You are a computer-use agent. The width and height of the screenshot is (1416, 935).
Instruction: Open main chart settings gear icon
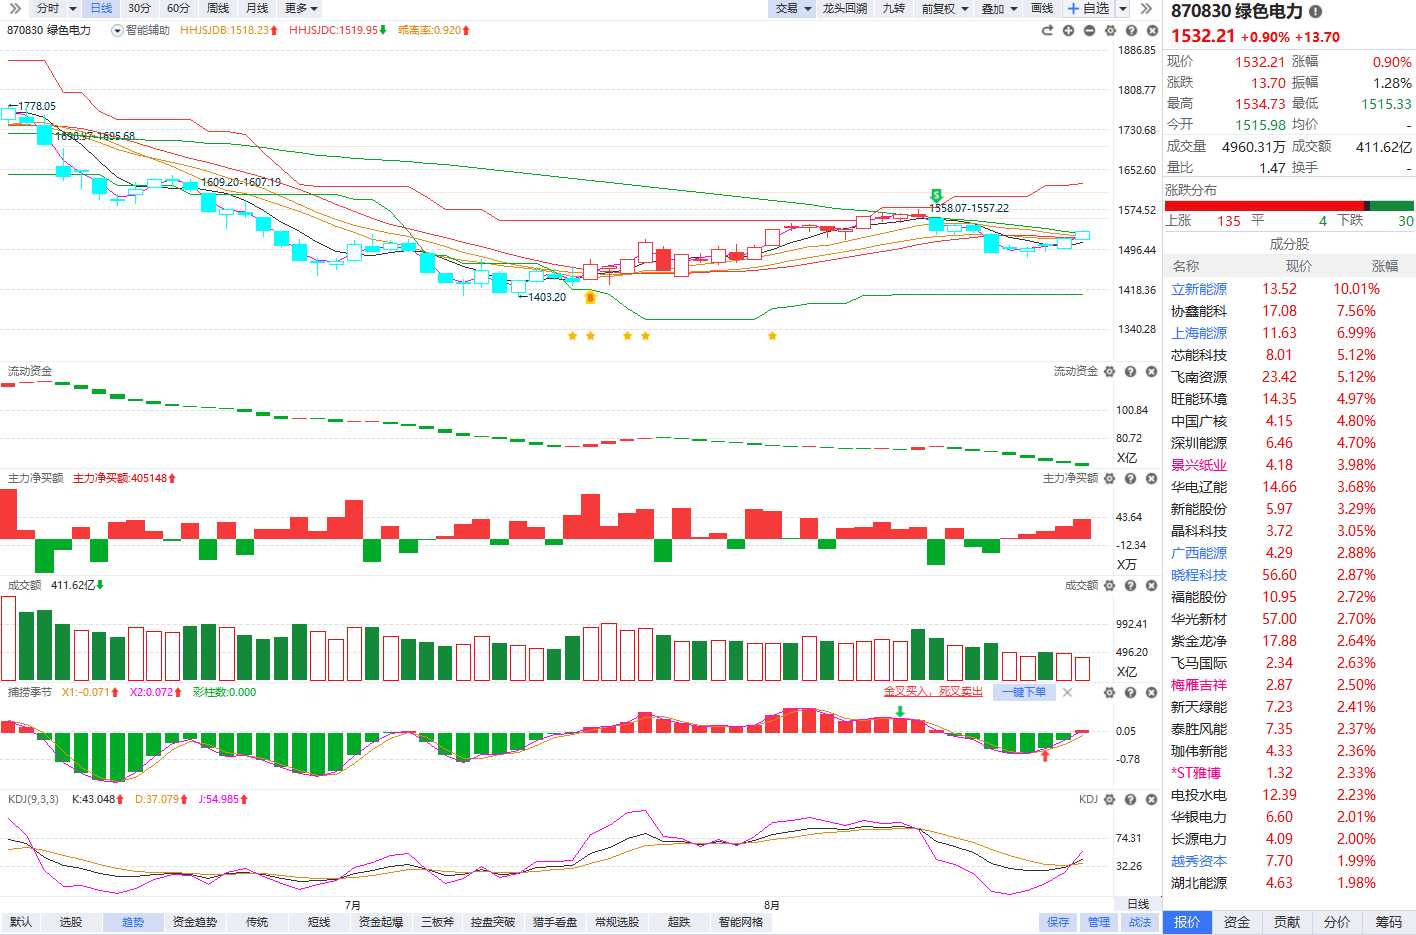click(1110, 30)
